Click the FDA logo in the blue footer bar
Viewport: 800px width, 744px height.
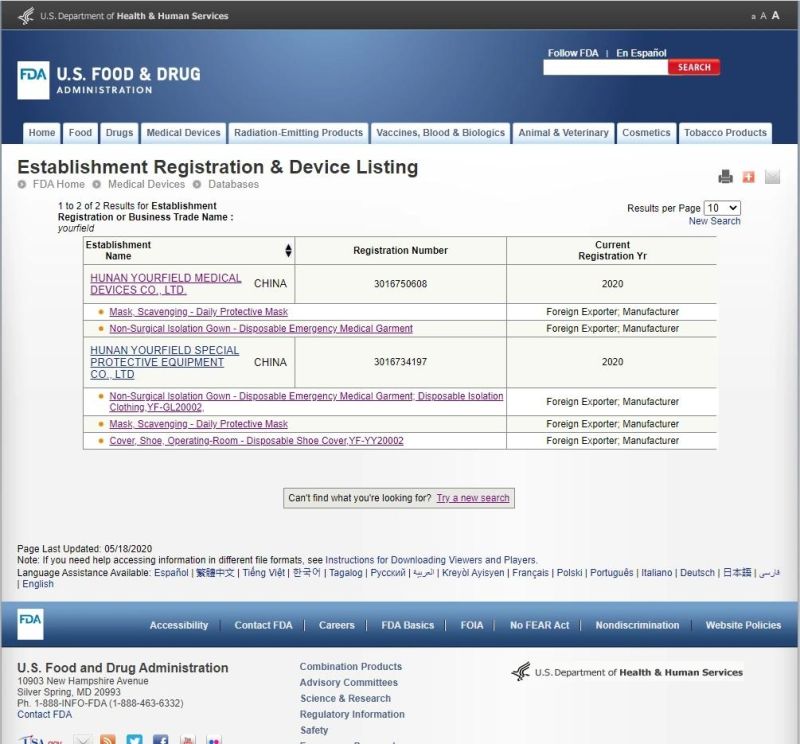(30, 624)
